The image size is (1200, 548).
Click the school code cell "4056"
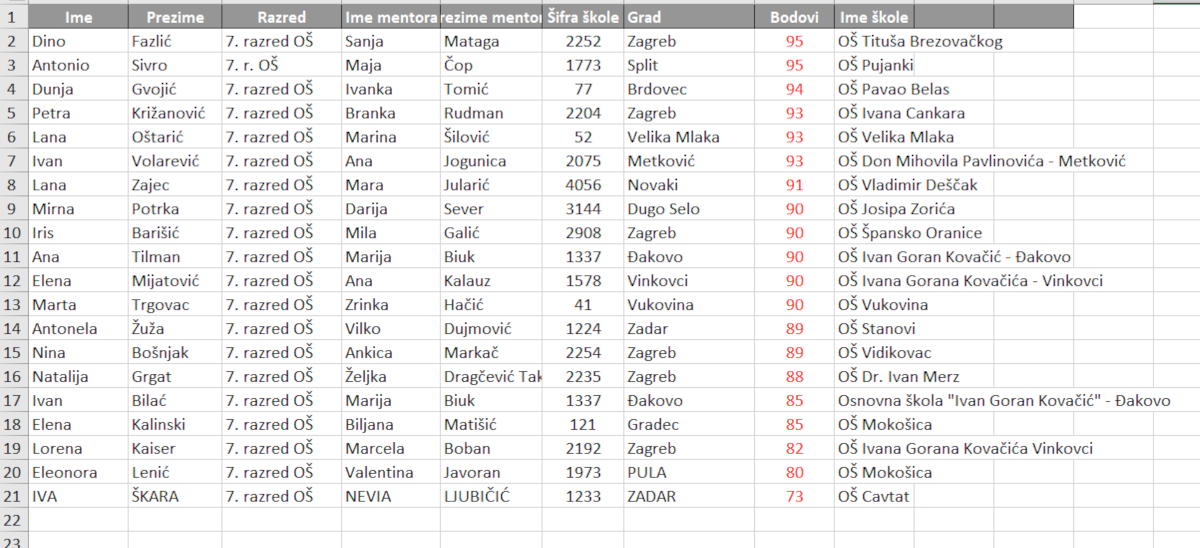pos(583,185)
